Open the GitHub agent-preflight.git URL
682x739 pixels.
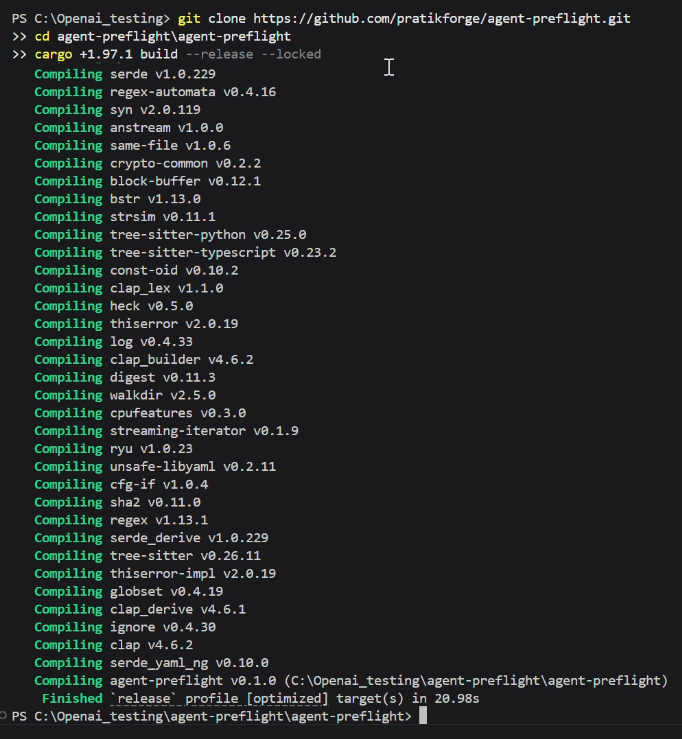coord(442,18)
